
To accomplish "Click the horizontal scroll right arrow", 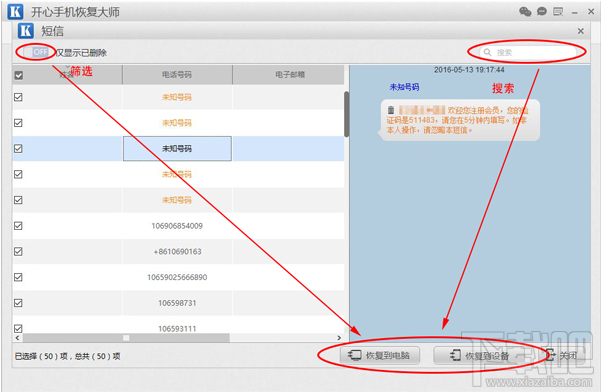I will [x=339, y=338].
